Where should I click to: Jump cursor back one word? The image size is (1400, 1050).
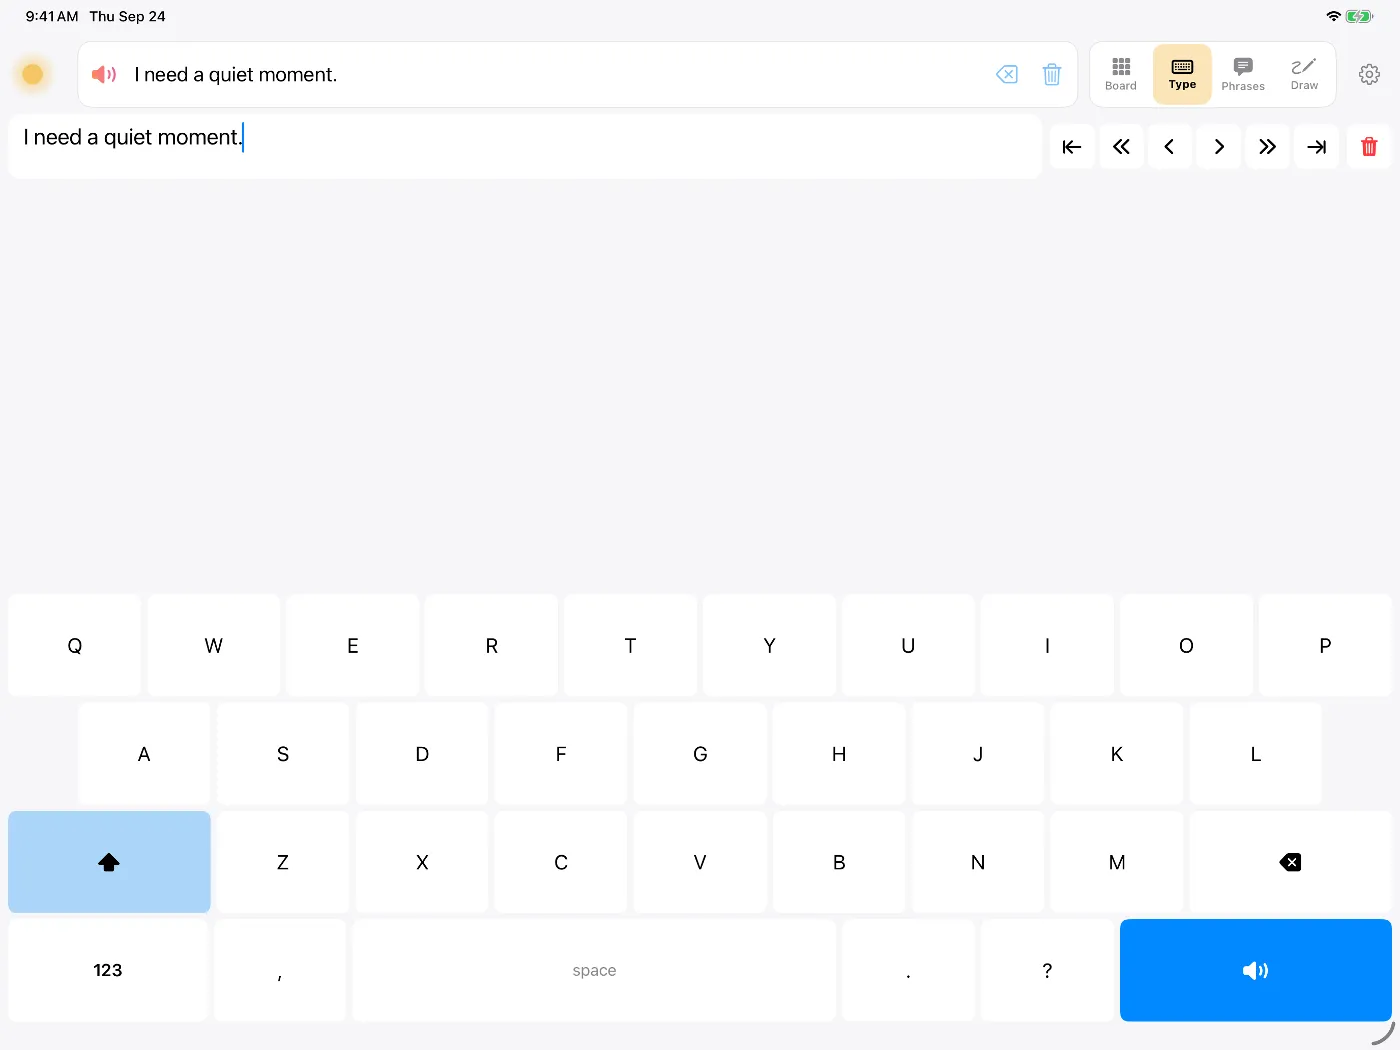click(1121, 147)
